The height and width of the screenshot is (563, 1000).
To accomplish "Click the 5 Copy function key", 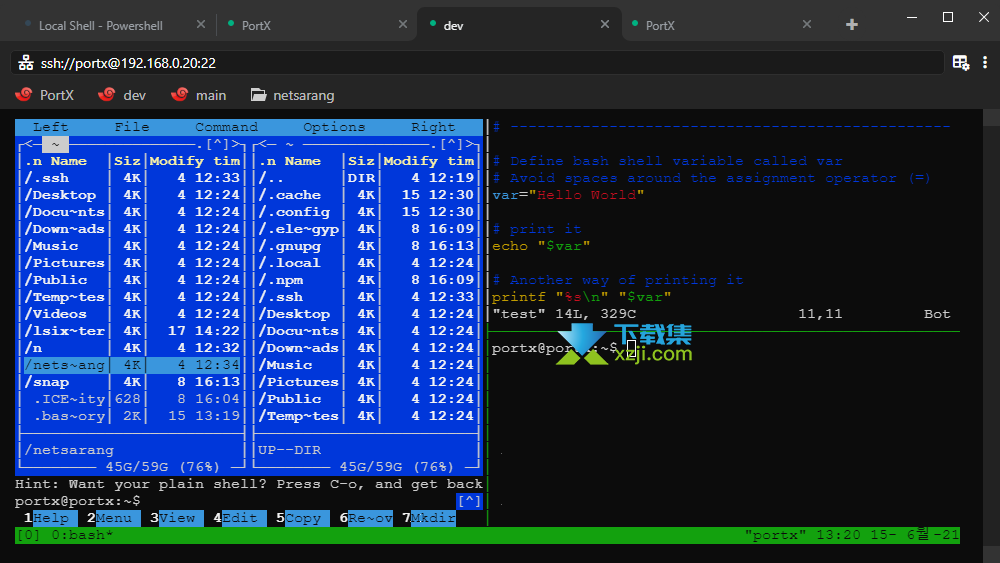I will pos(303,518).
